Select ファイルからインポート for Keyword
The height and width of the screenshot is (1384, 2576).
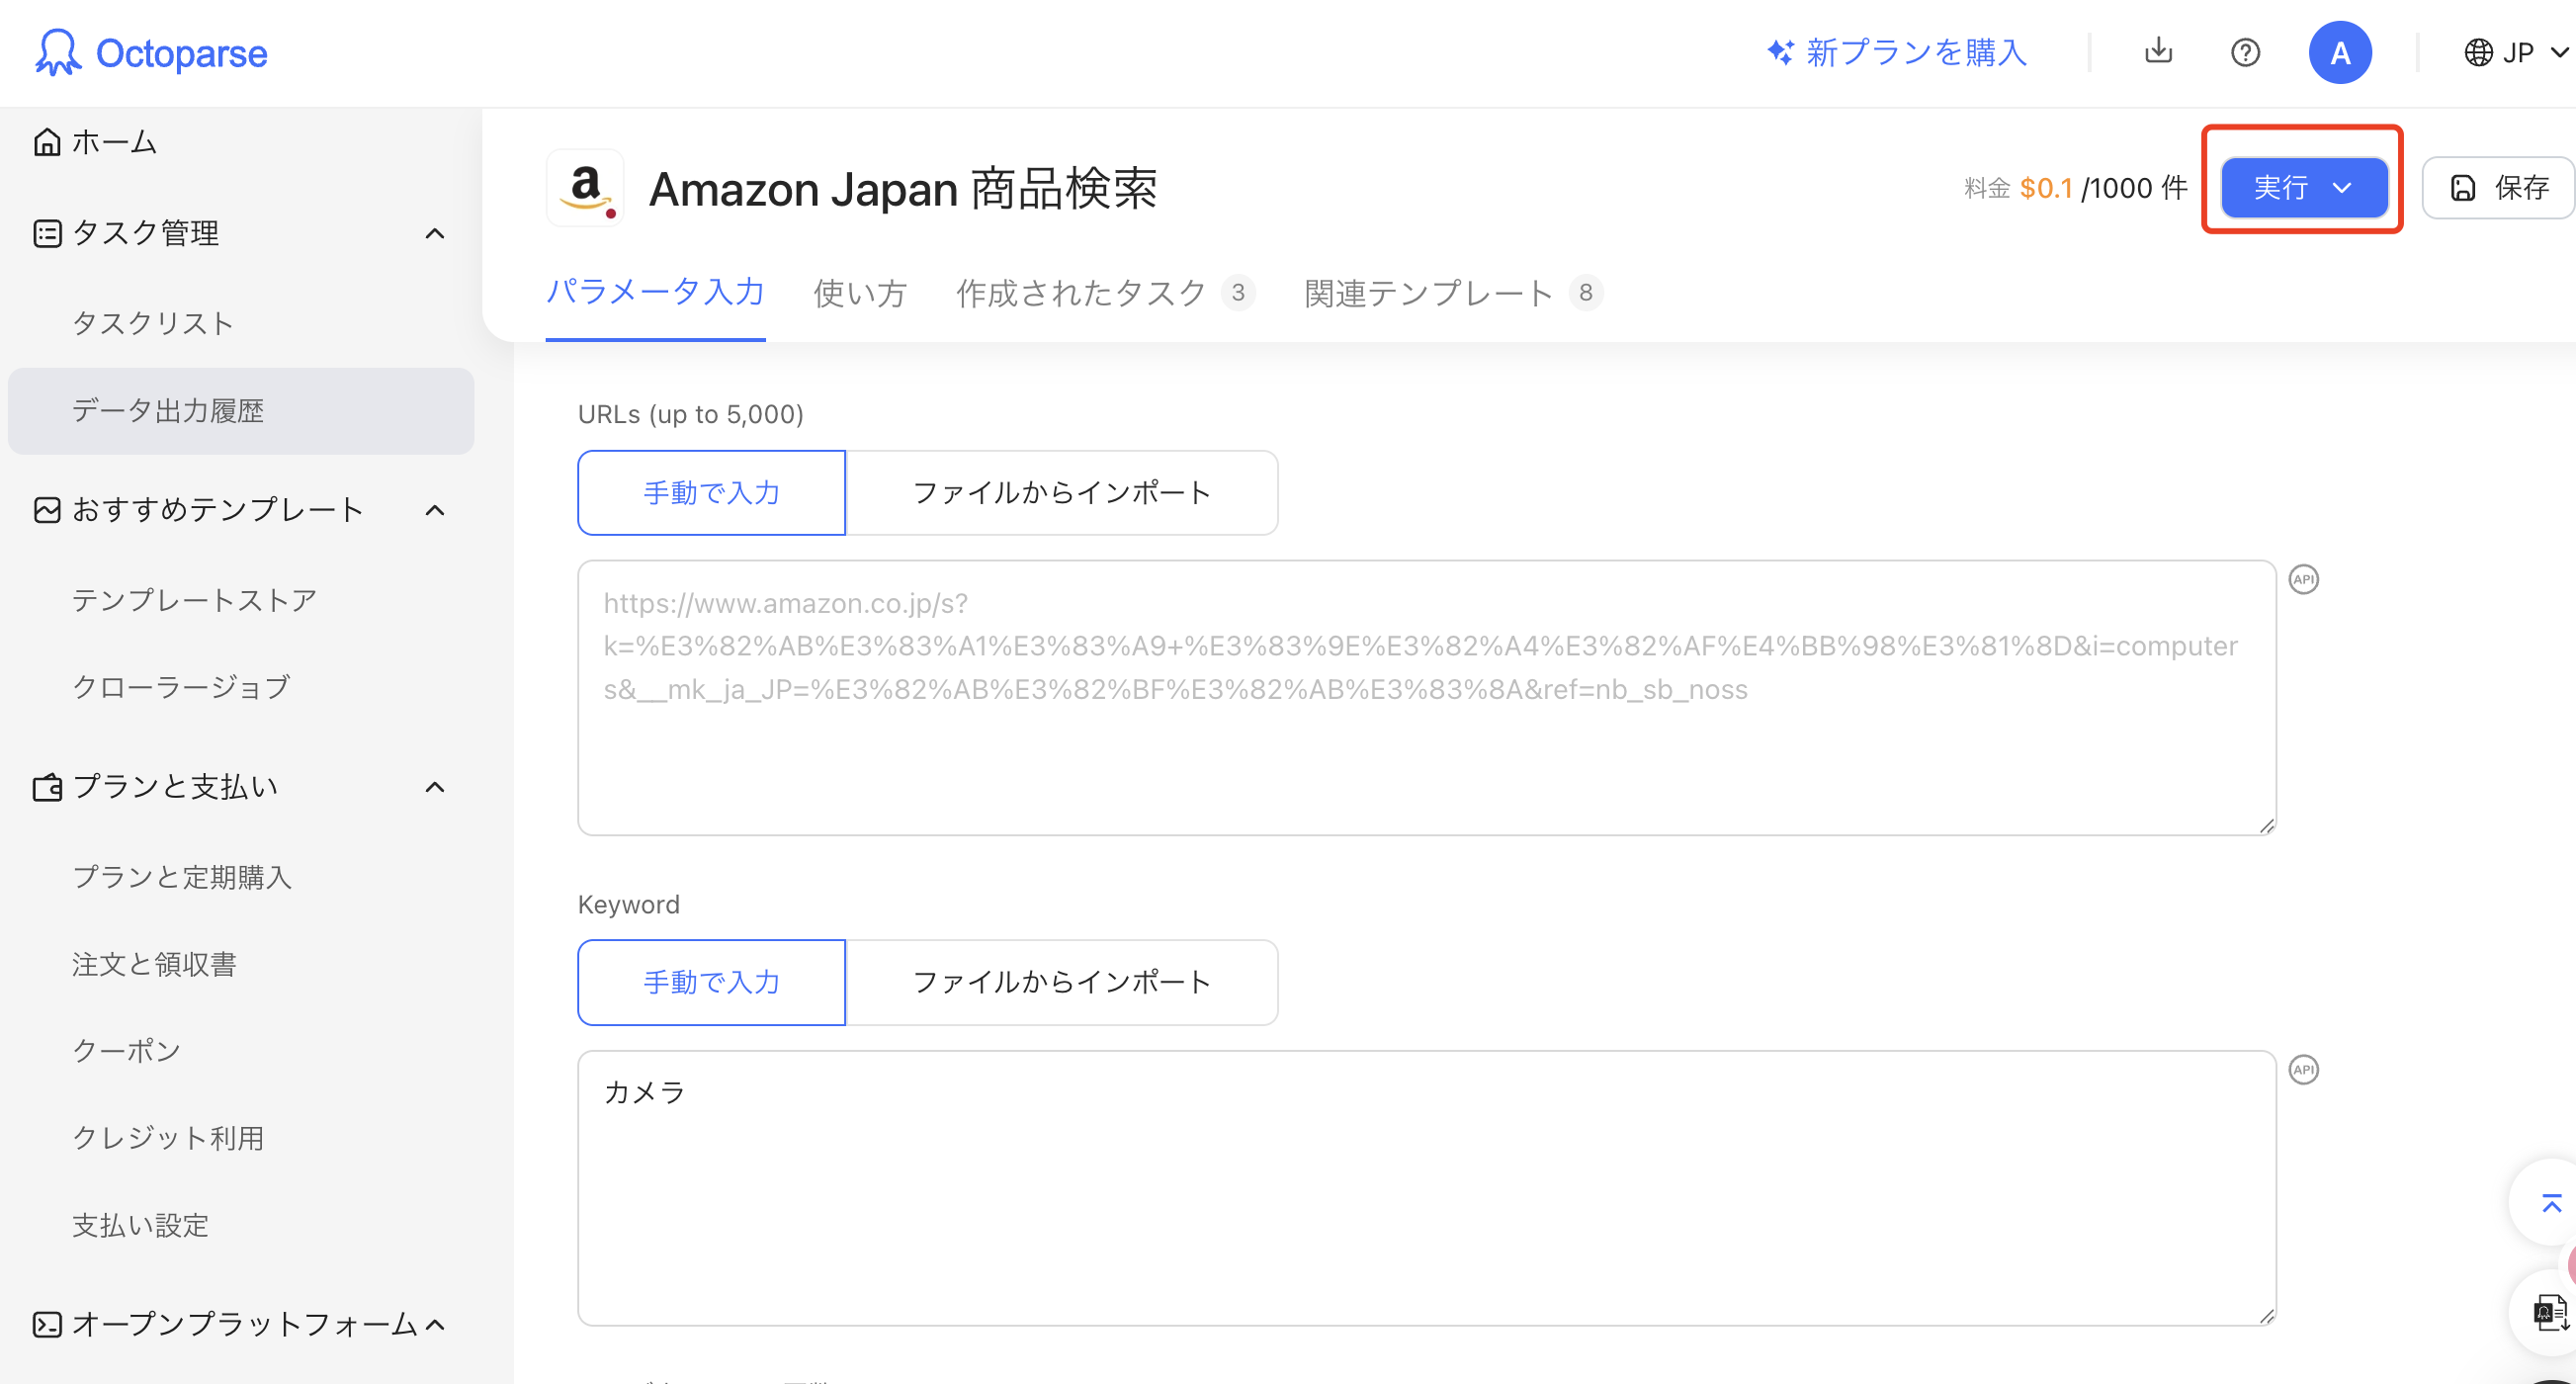click(1061, 982)
